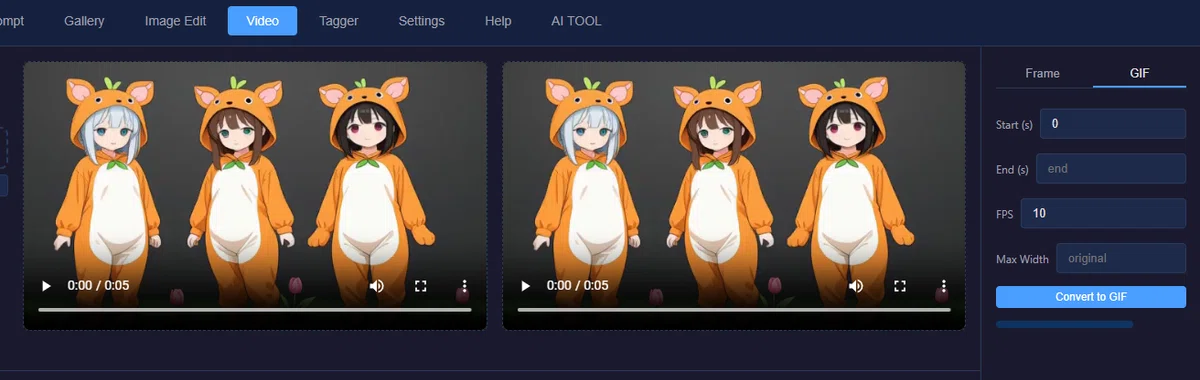This screenshot has width=1200, height=380.
Task: Mute the left video's volume
Action: tap(376, 286)
